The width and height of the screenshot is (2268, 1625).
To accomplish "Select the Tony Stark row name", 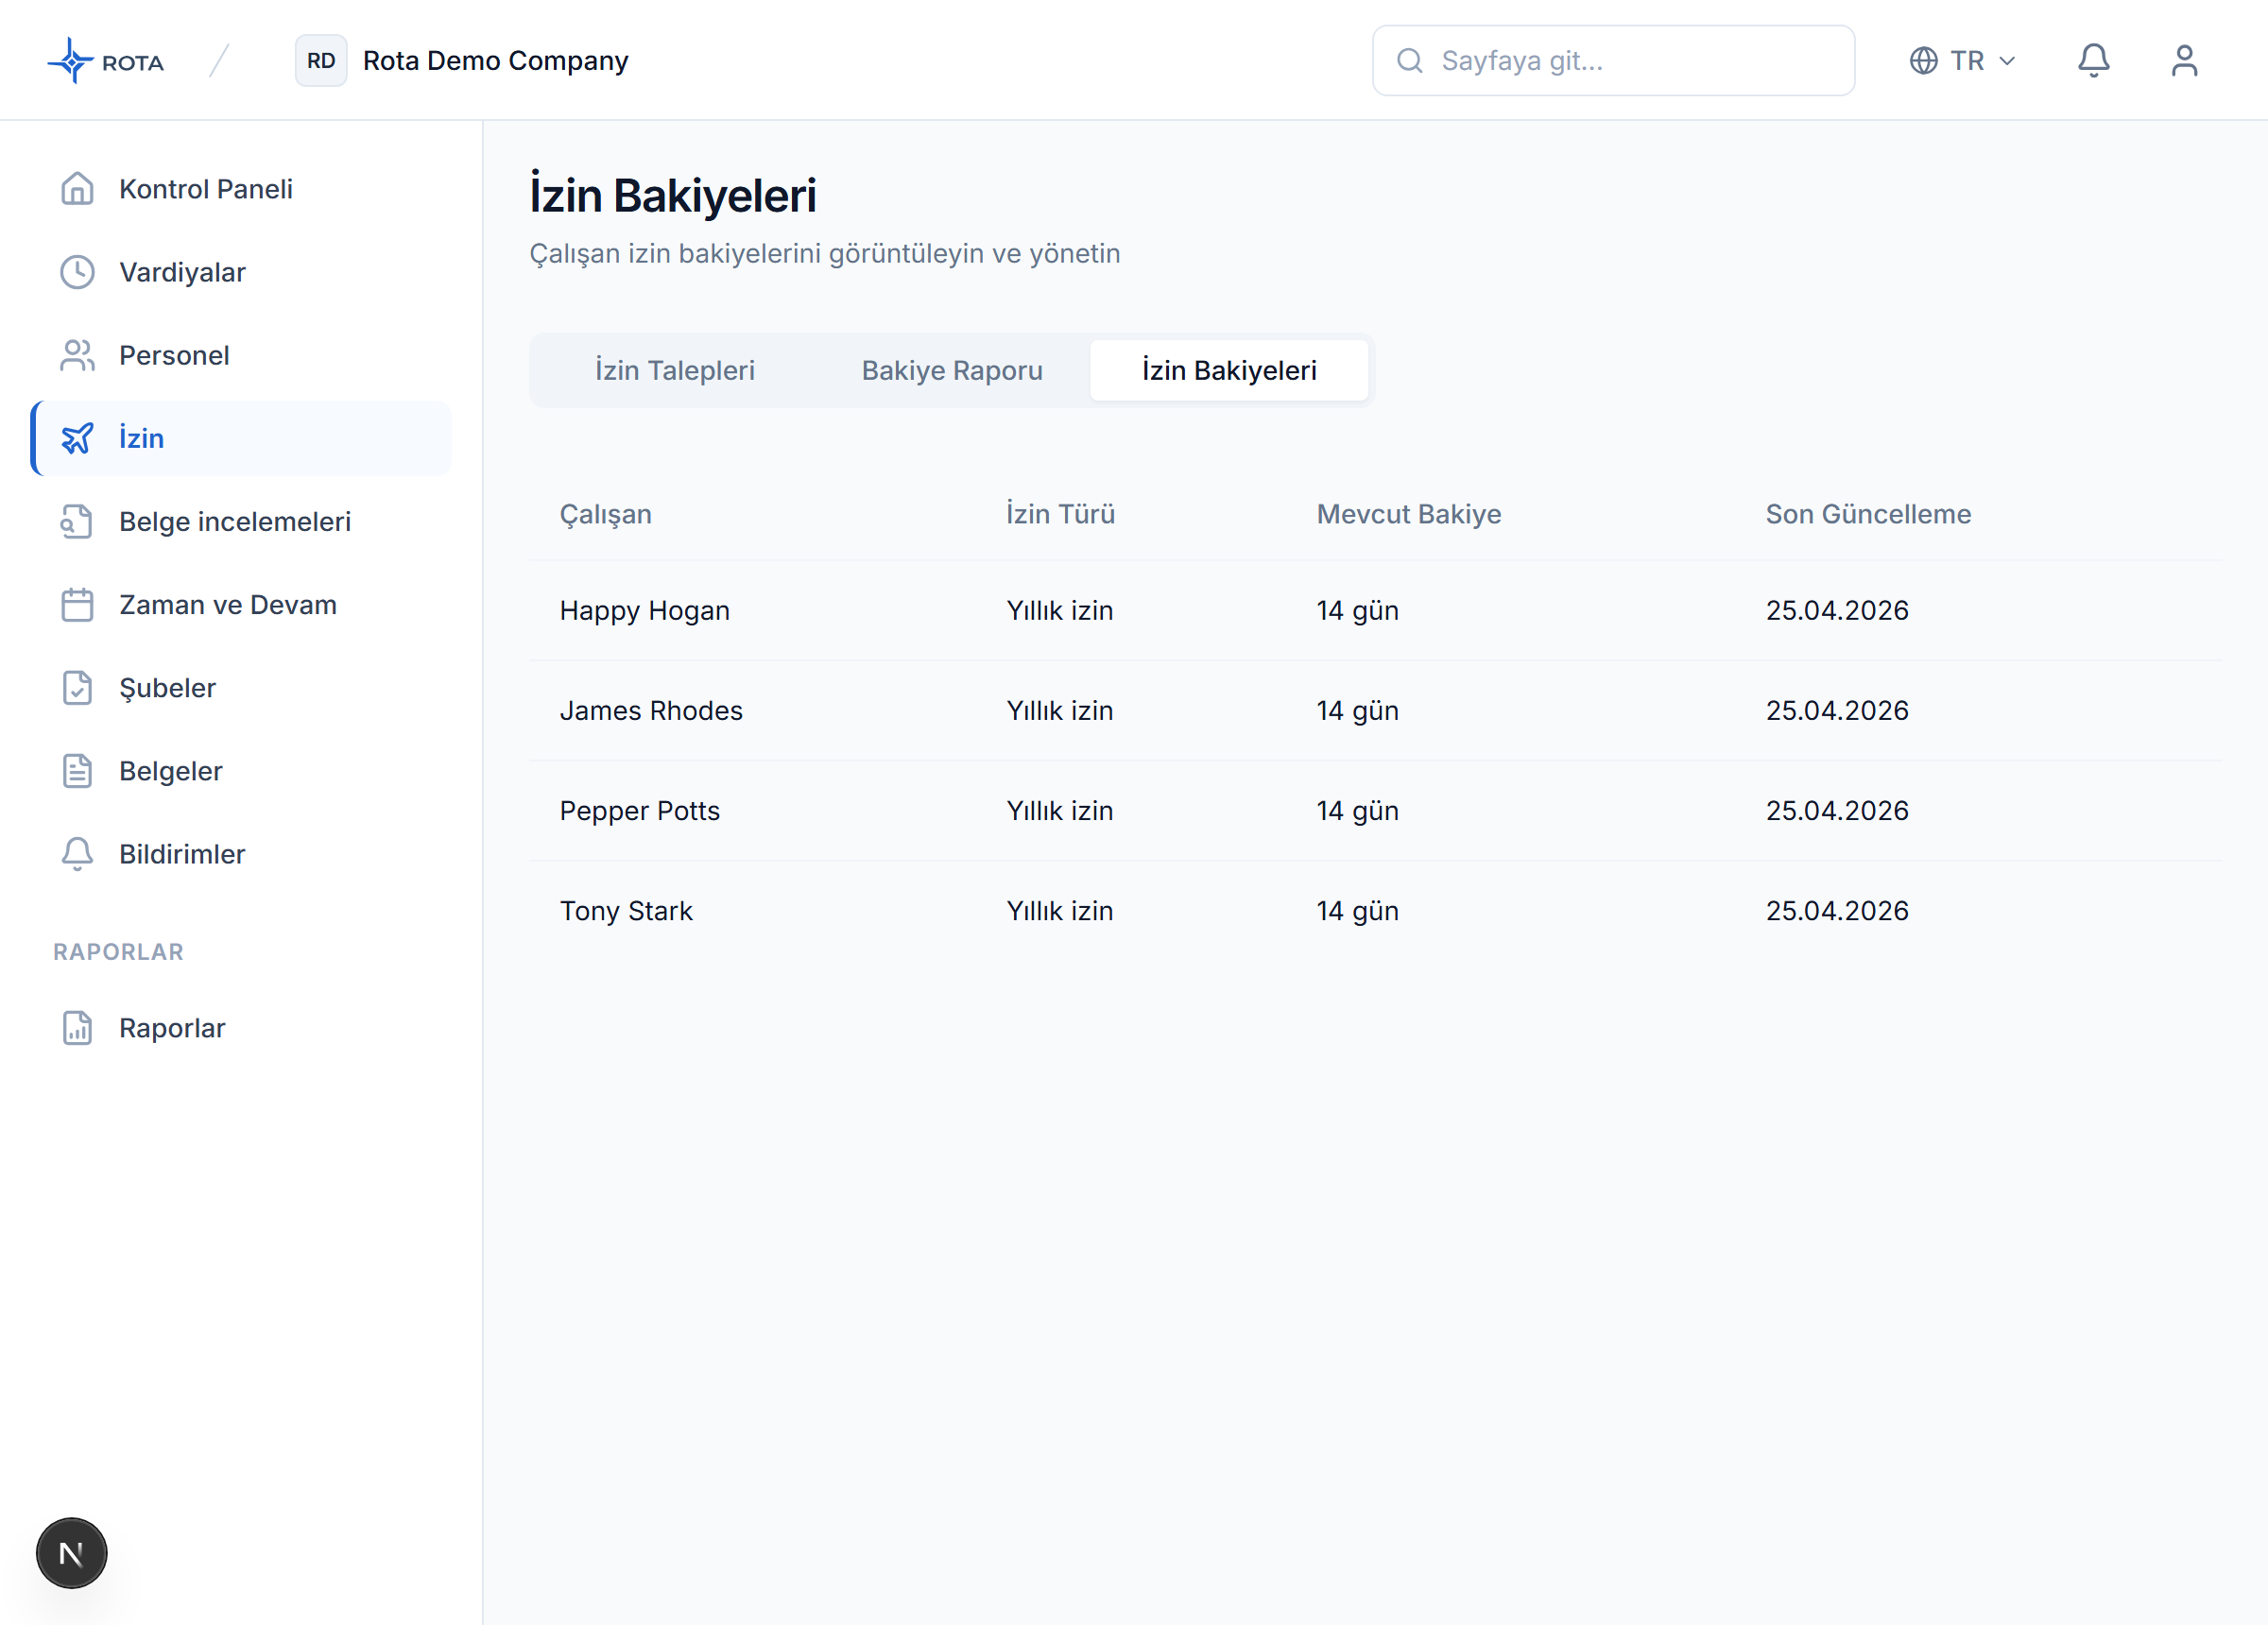I will point(626,911).
